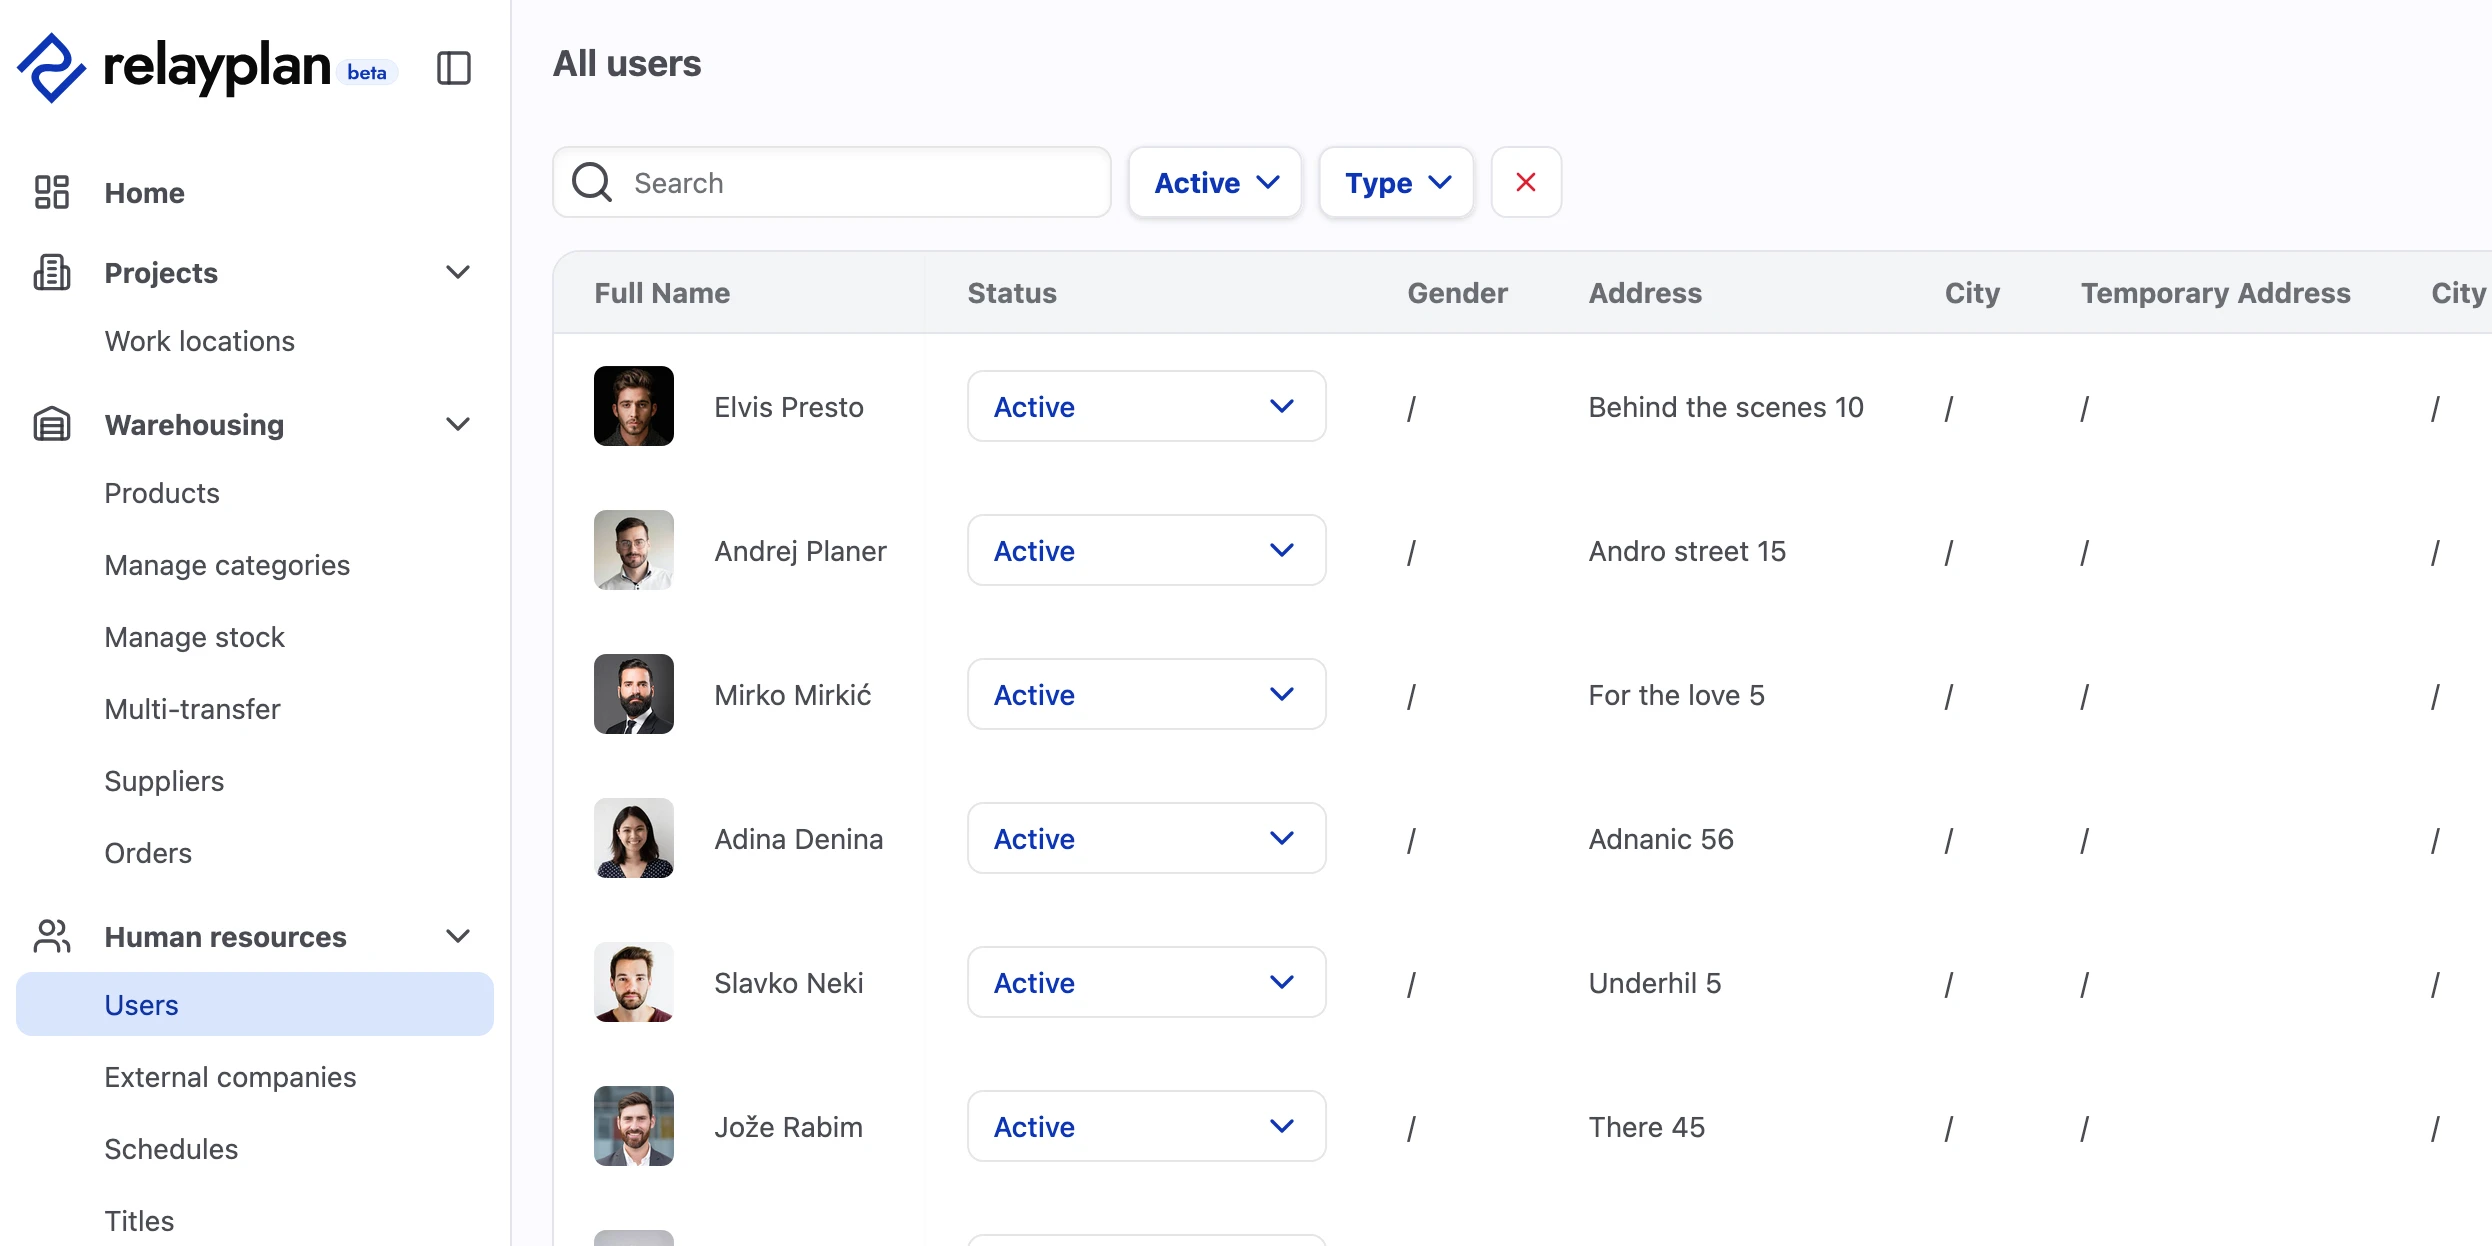Open Manage stock page
The width and height of the screenshot is (2492, 1246).
coord(195,637)
